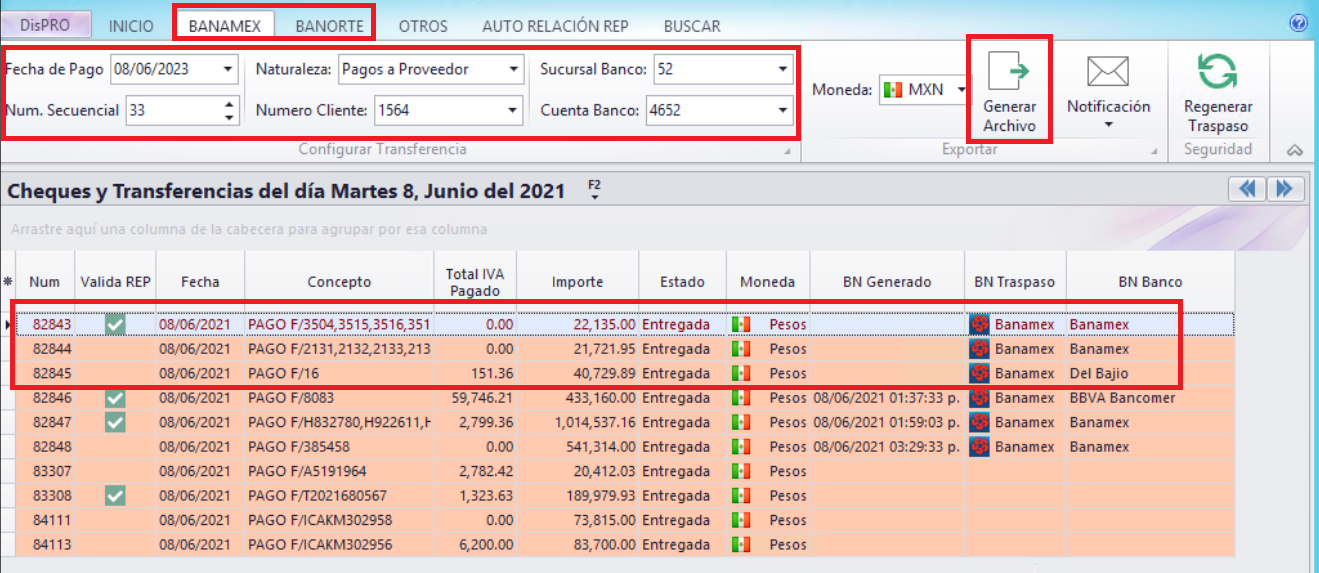Click the Generar Archivo export icon
This screenshot has height=573, width=1319.
tap(1009, 73)
